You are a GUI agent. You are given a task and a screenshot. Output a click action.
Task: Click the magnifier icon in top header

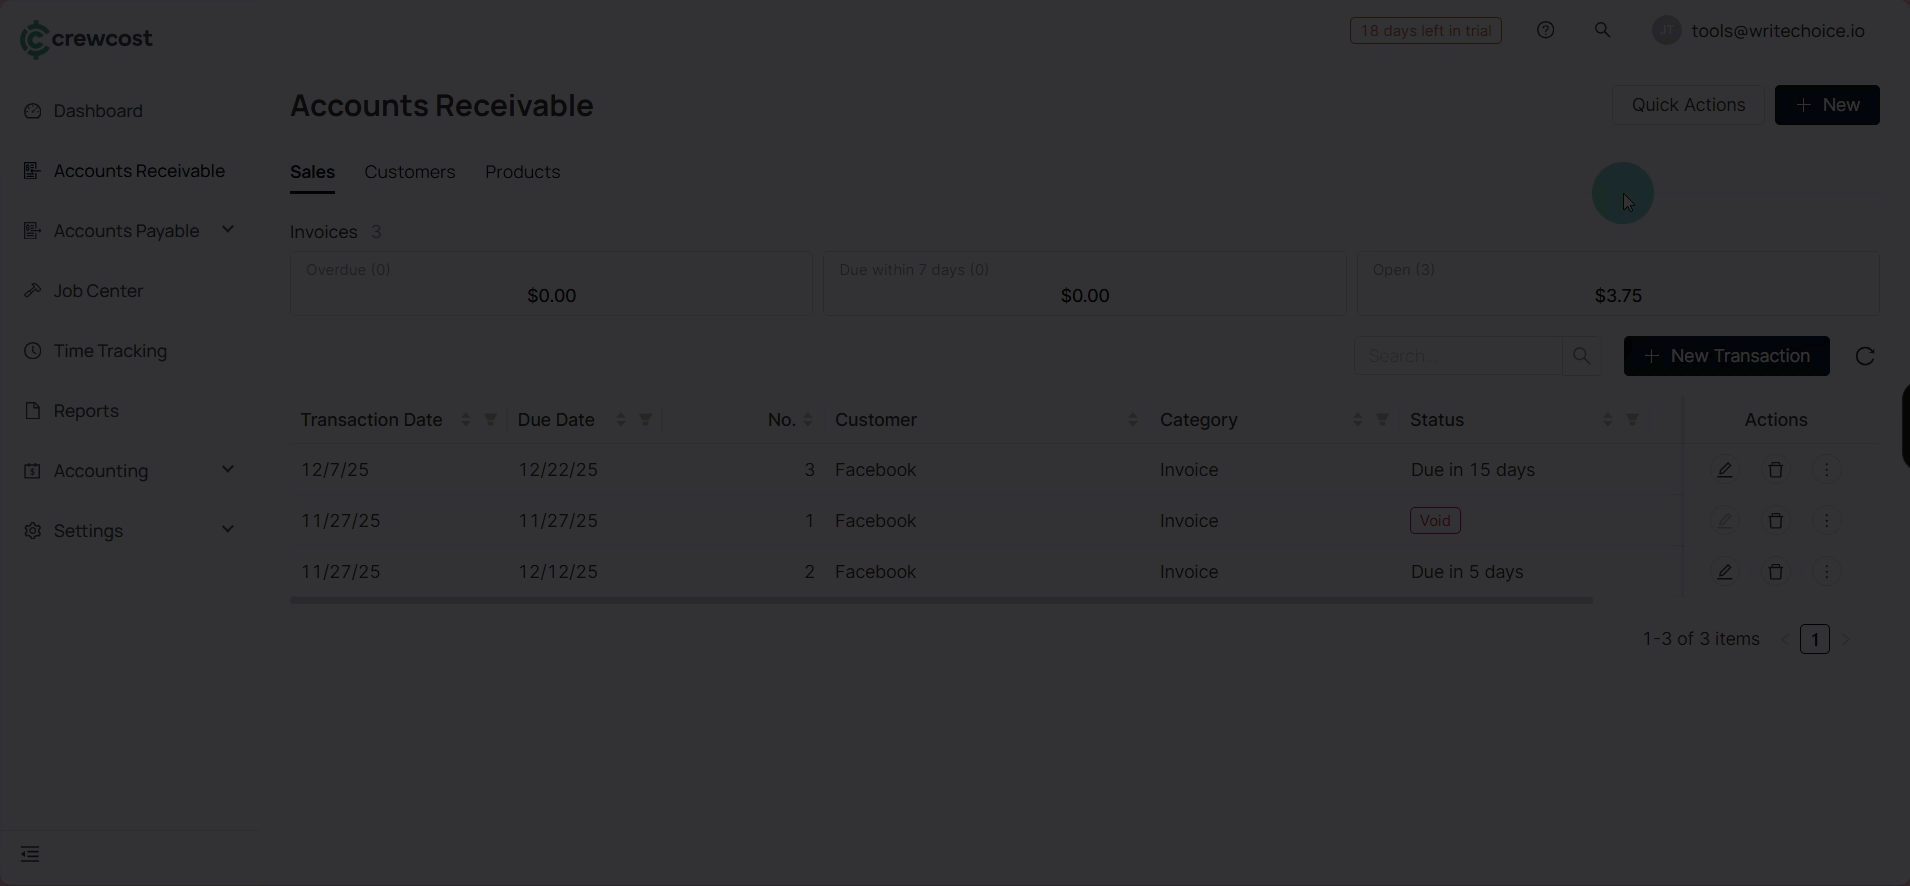pyautogui.click(x=1602, y=31)
